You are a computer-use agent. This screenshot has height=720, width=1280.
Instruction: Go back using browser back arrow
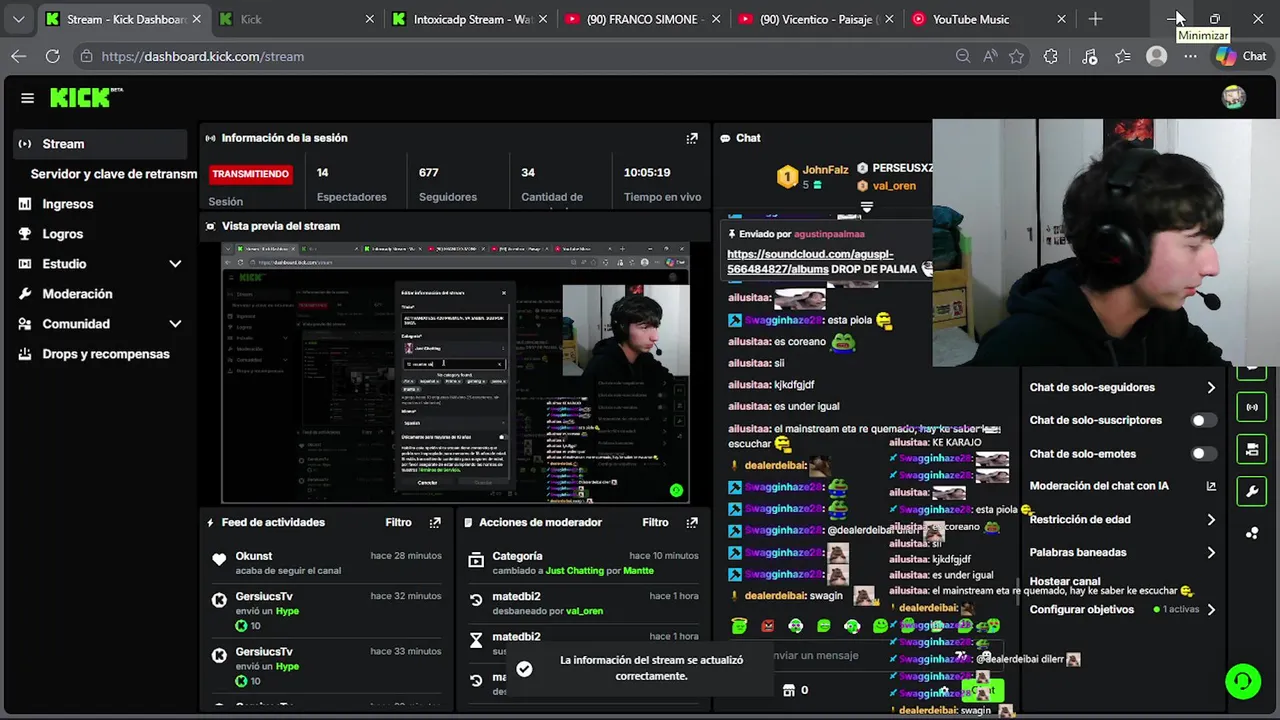click(x=18, y=56)
